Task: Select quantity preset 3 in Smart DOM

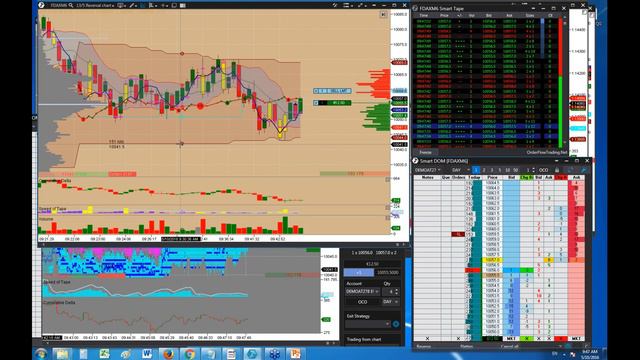Action: (x=491, y=170)
